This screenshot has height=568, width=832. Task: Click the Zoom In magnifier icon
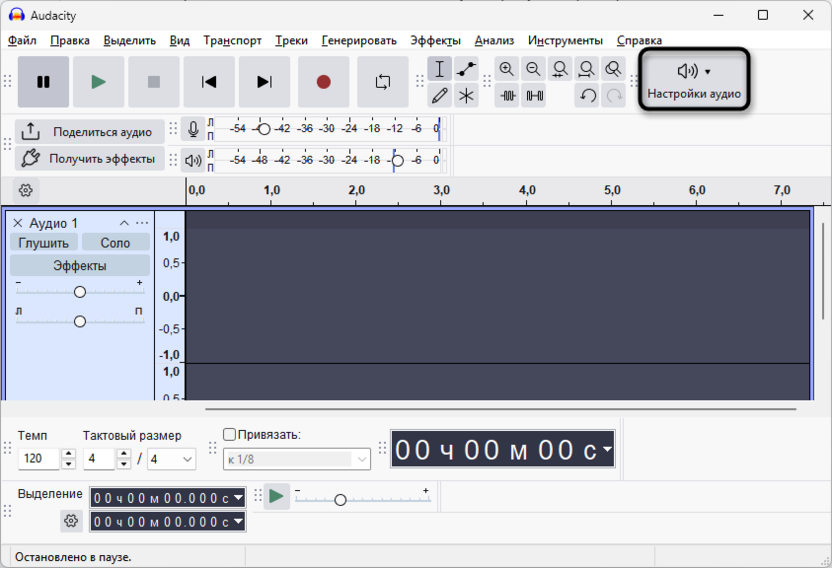coord(507,69)
